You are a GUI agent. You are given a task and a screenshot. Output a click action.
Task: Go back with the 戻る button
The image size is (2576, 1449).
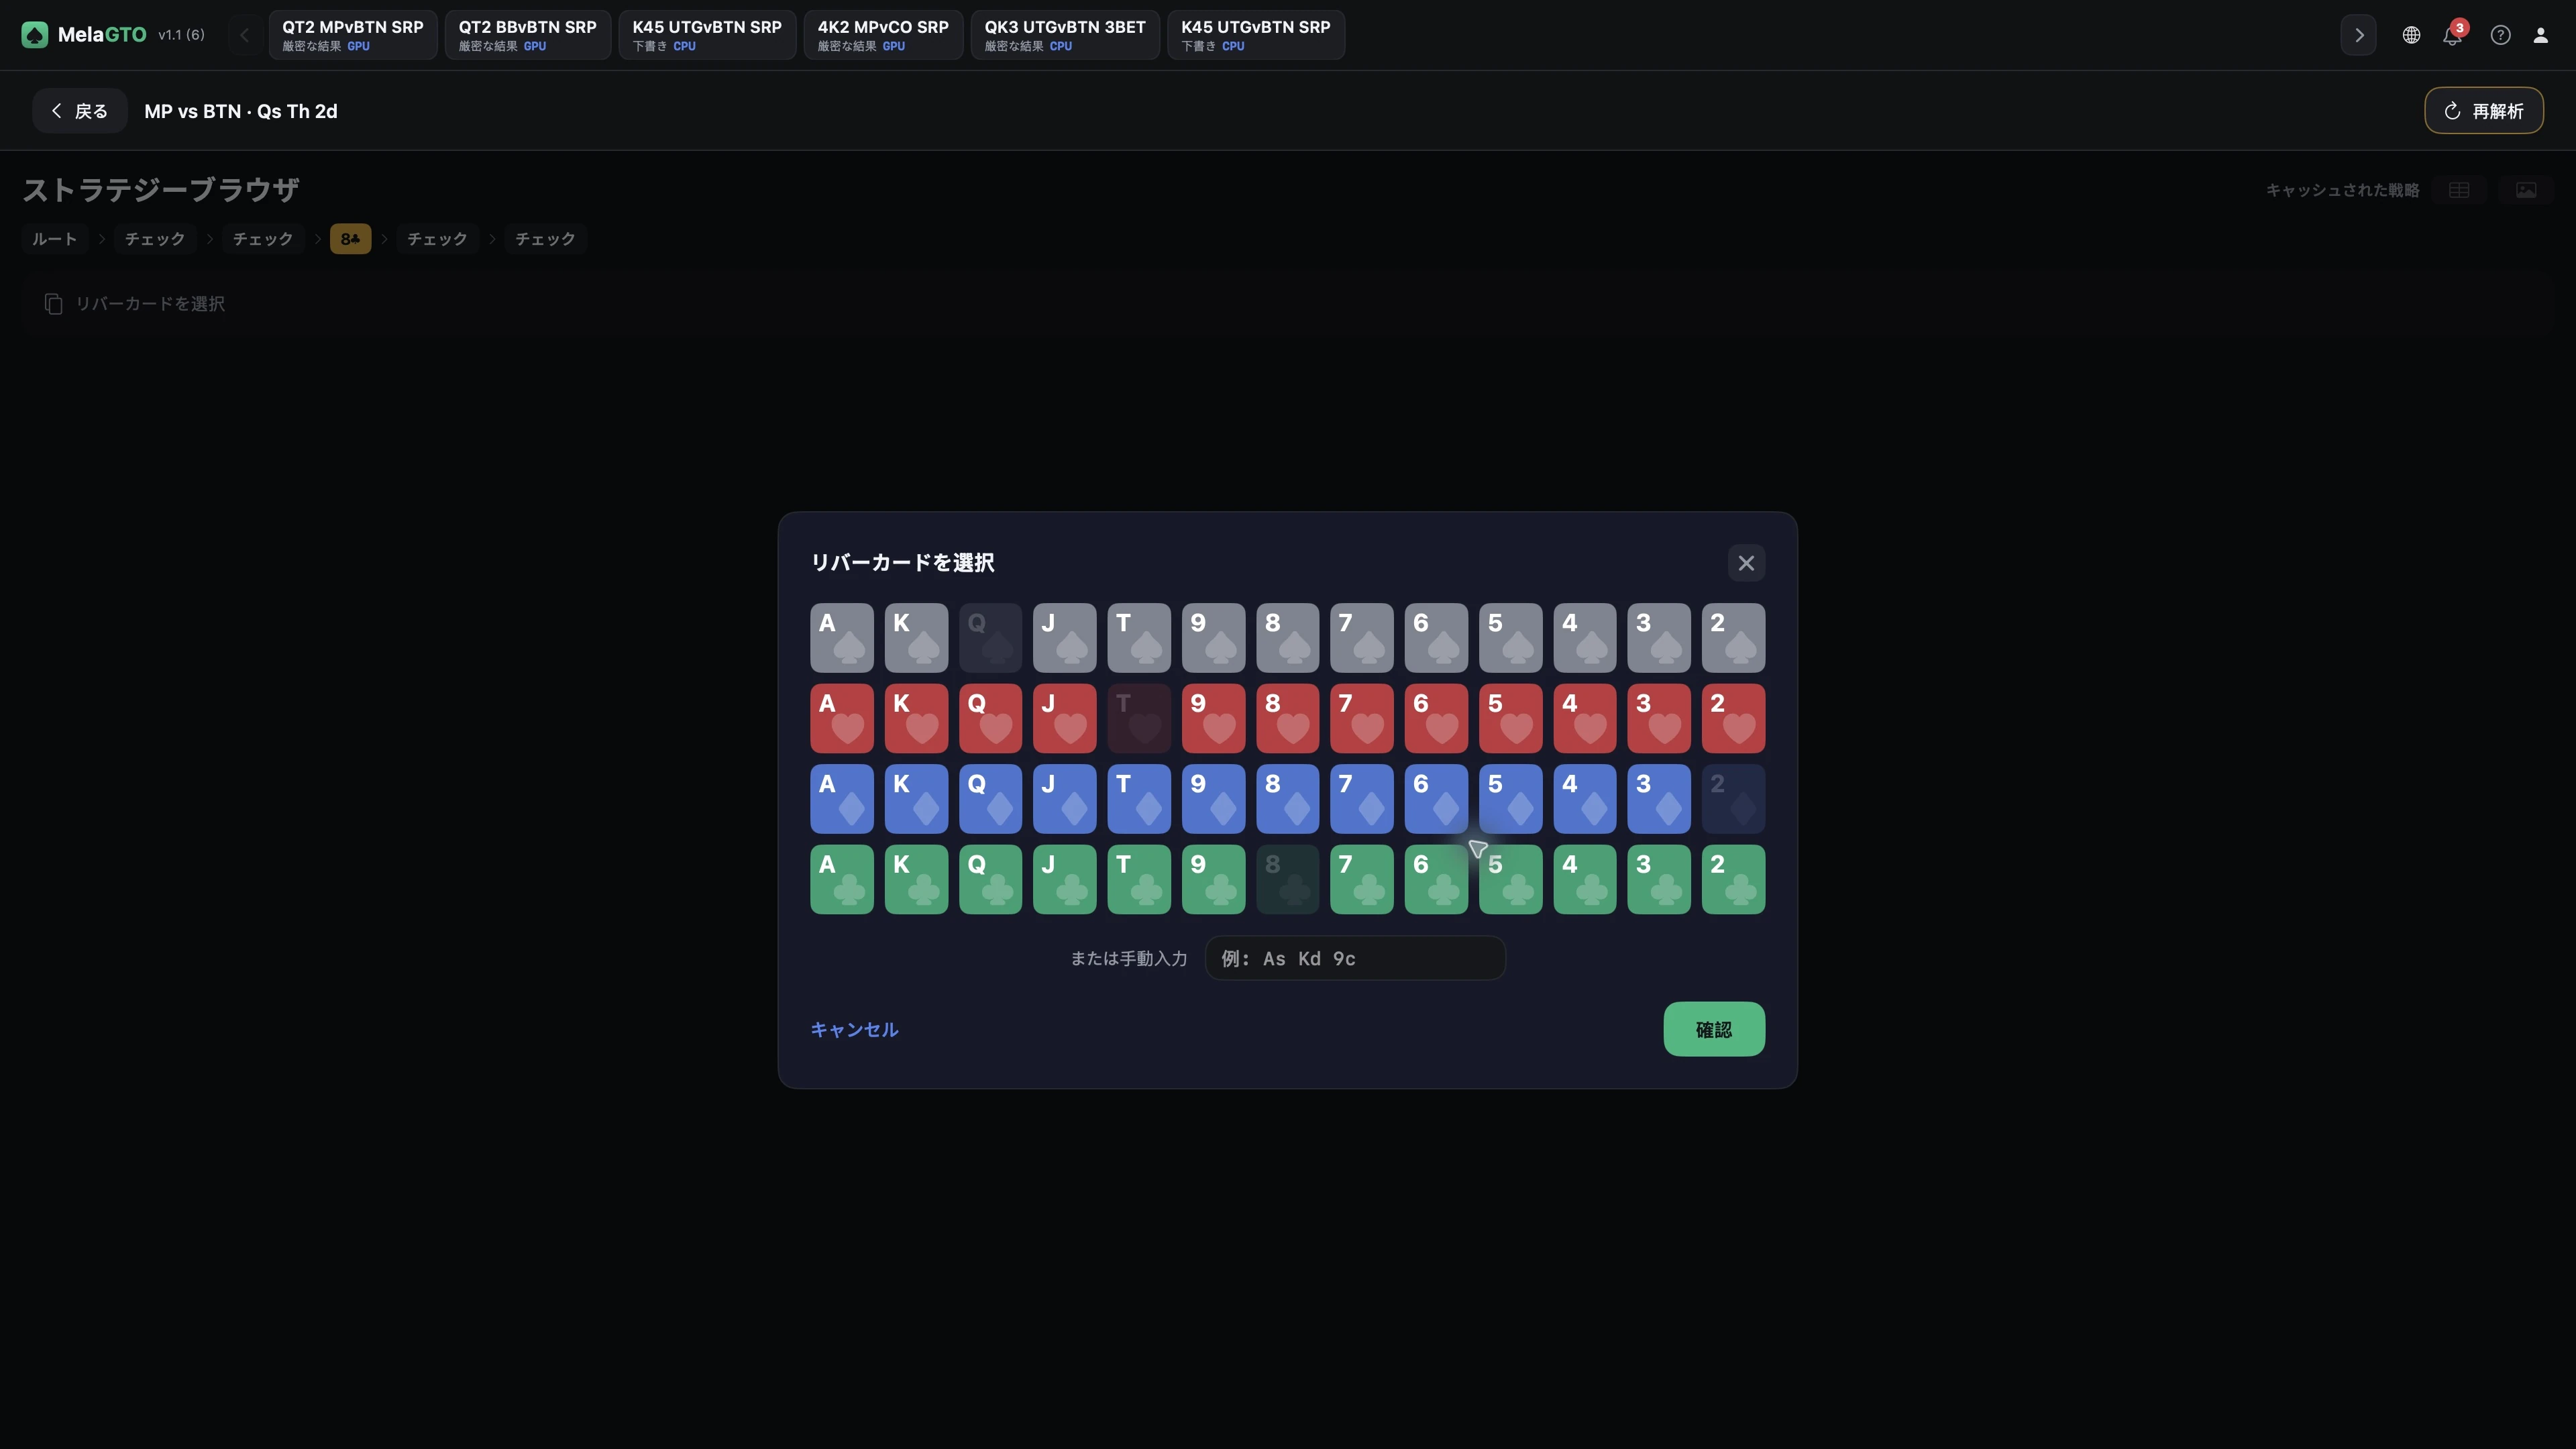coord(80,111)
